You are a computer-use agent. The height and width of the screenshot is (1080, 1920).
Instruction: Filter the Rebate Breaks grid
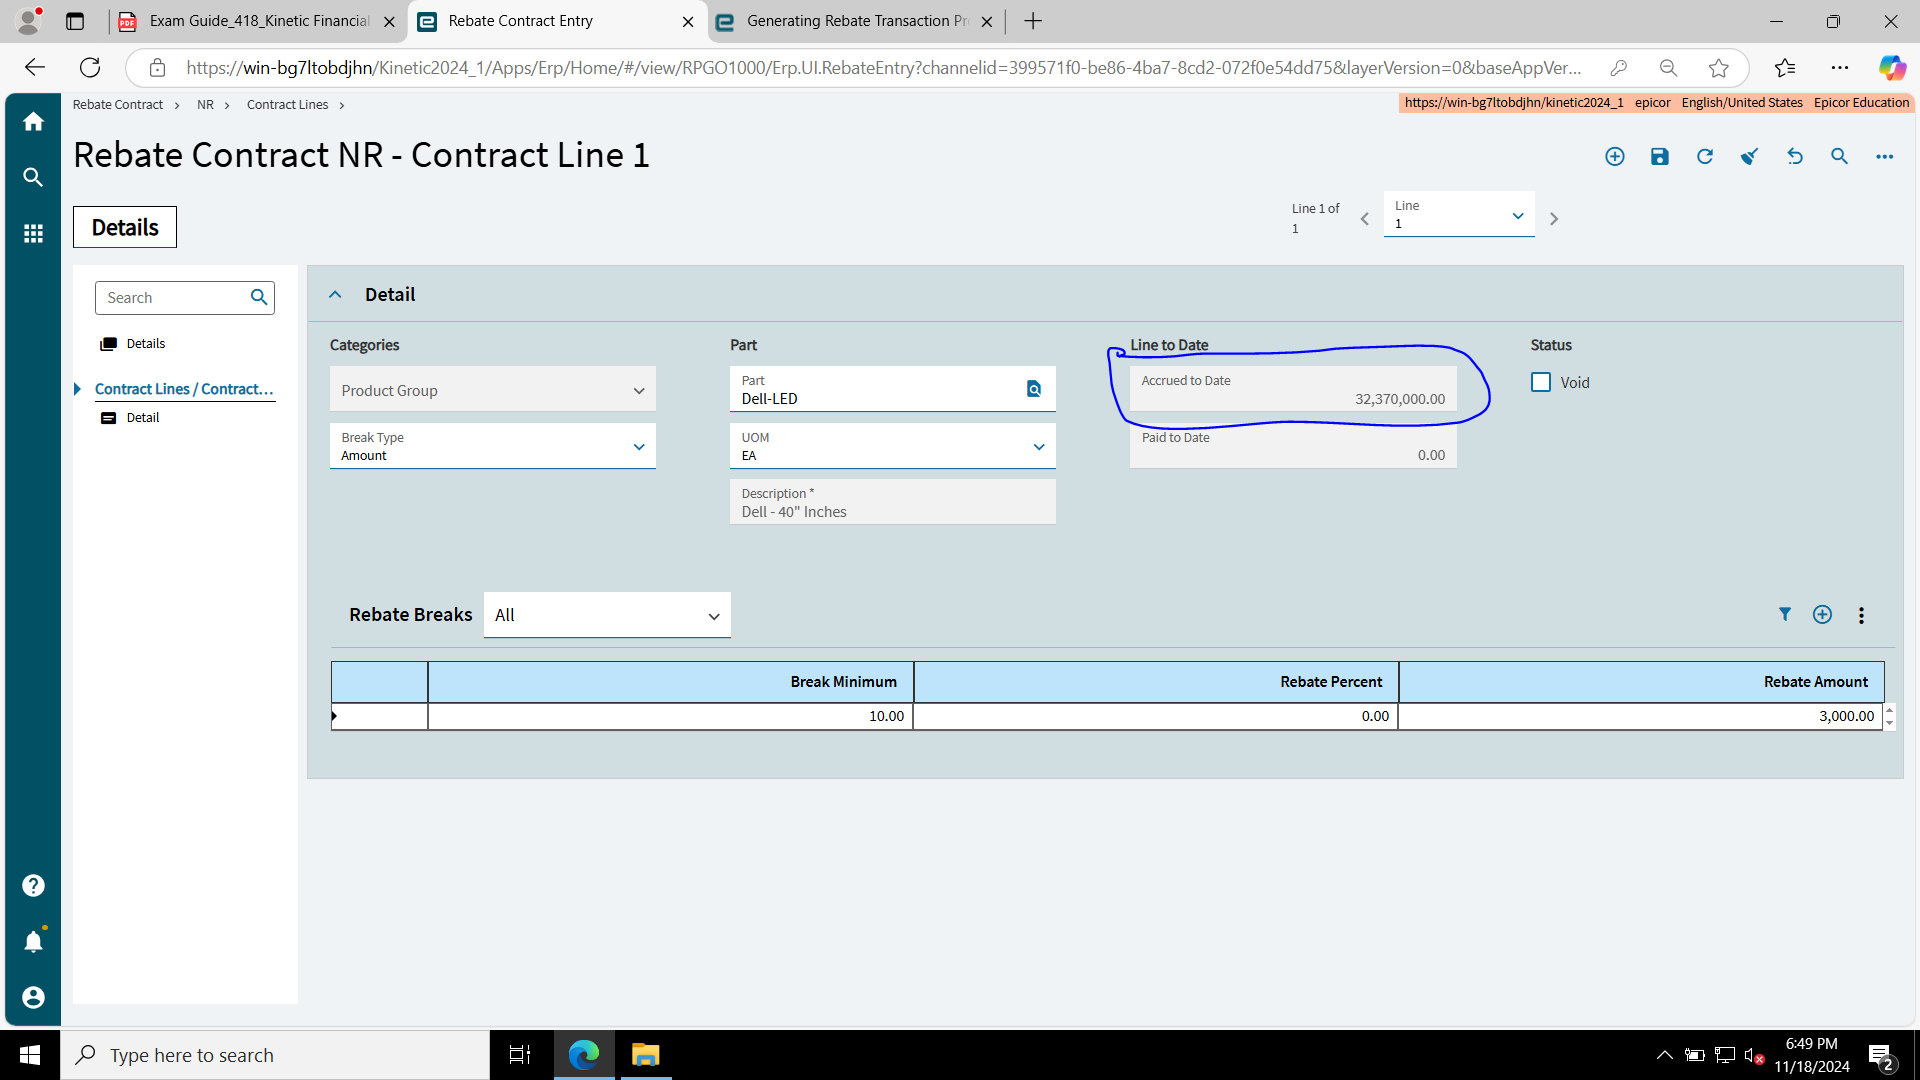point(1785,614)
